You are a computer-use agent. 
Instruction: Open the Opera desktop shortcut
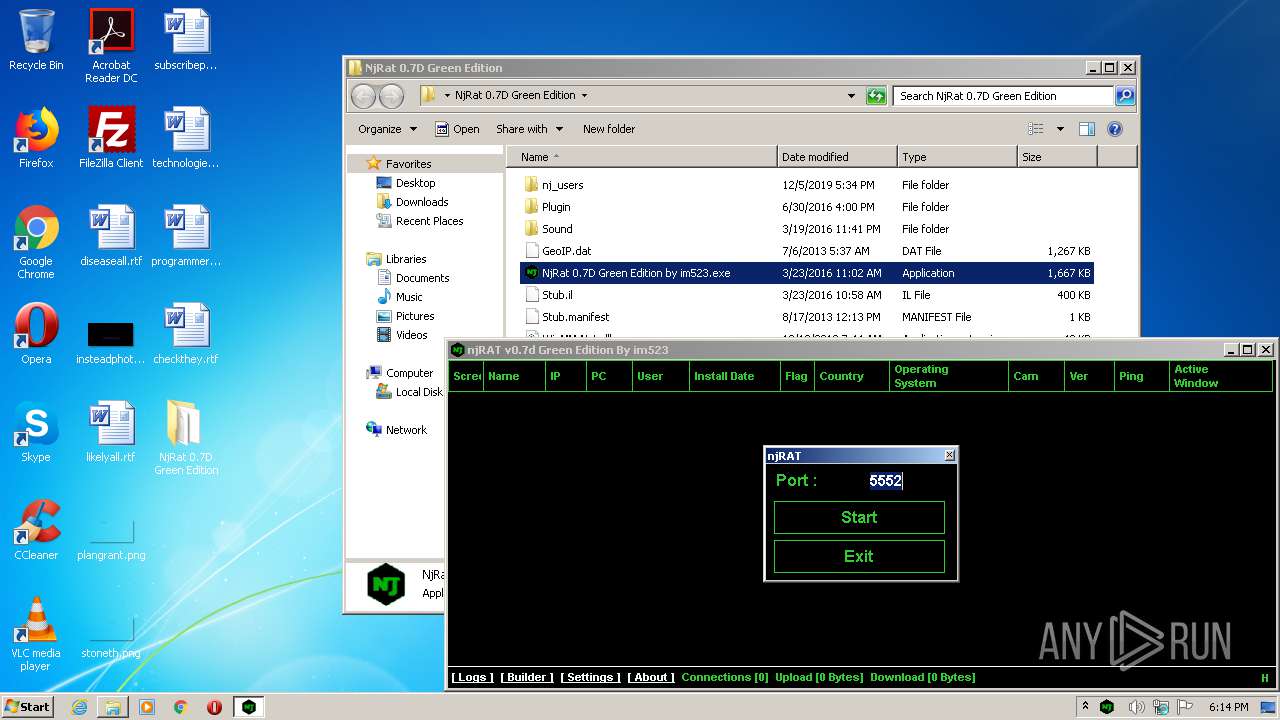pyautogui.click(x=36, y=334)
